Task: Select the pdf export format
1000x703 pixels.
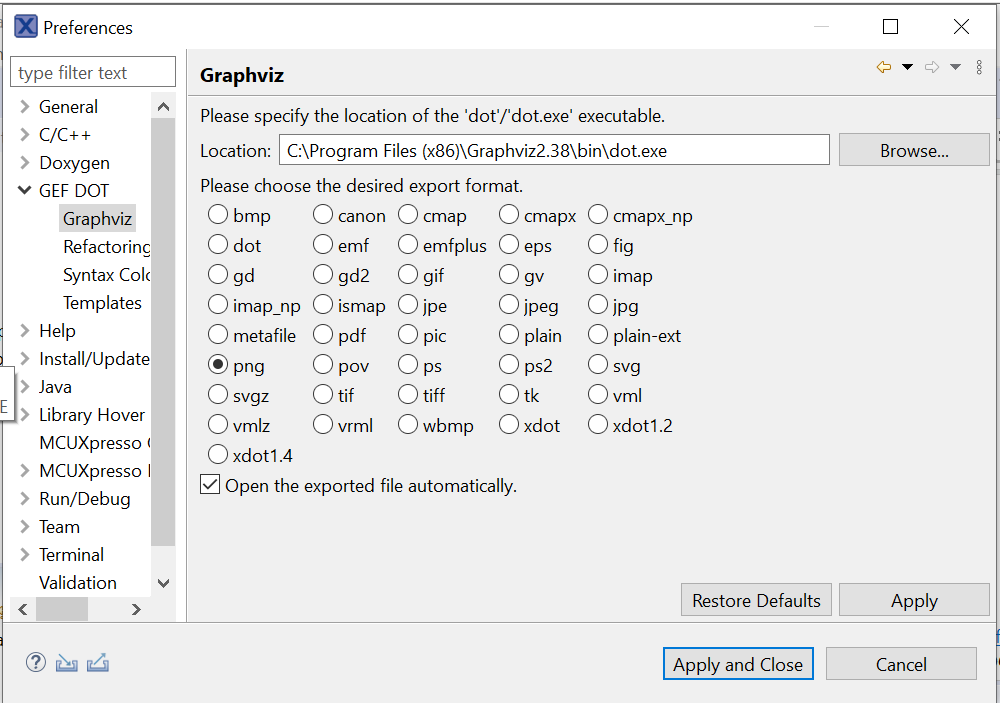Action: [323, 335]
